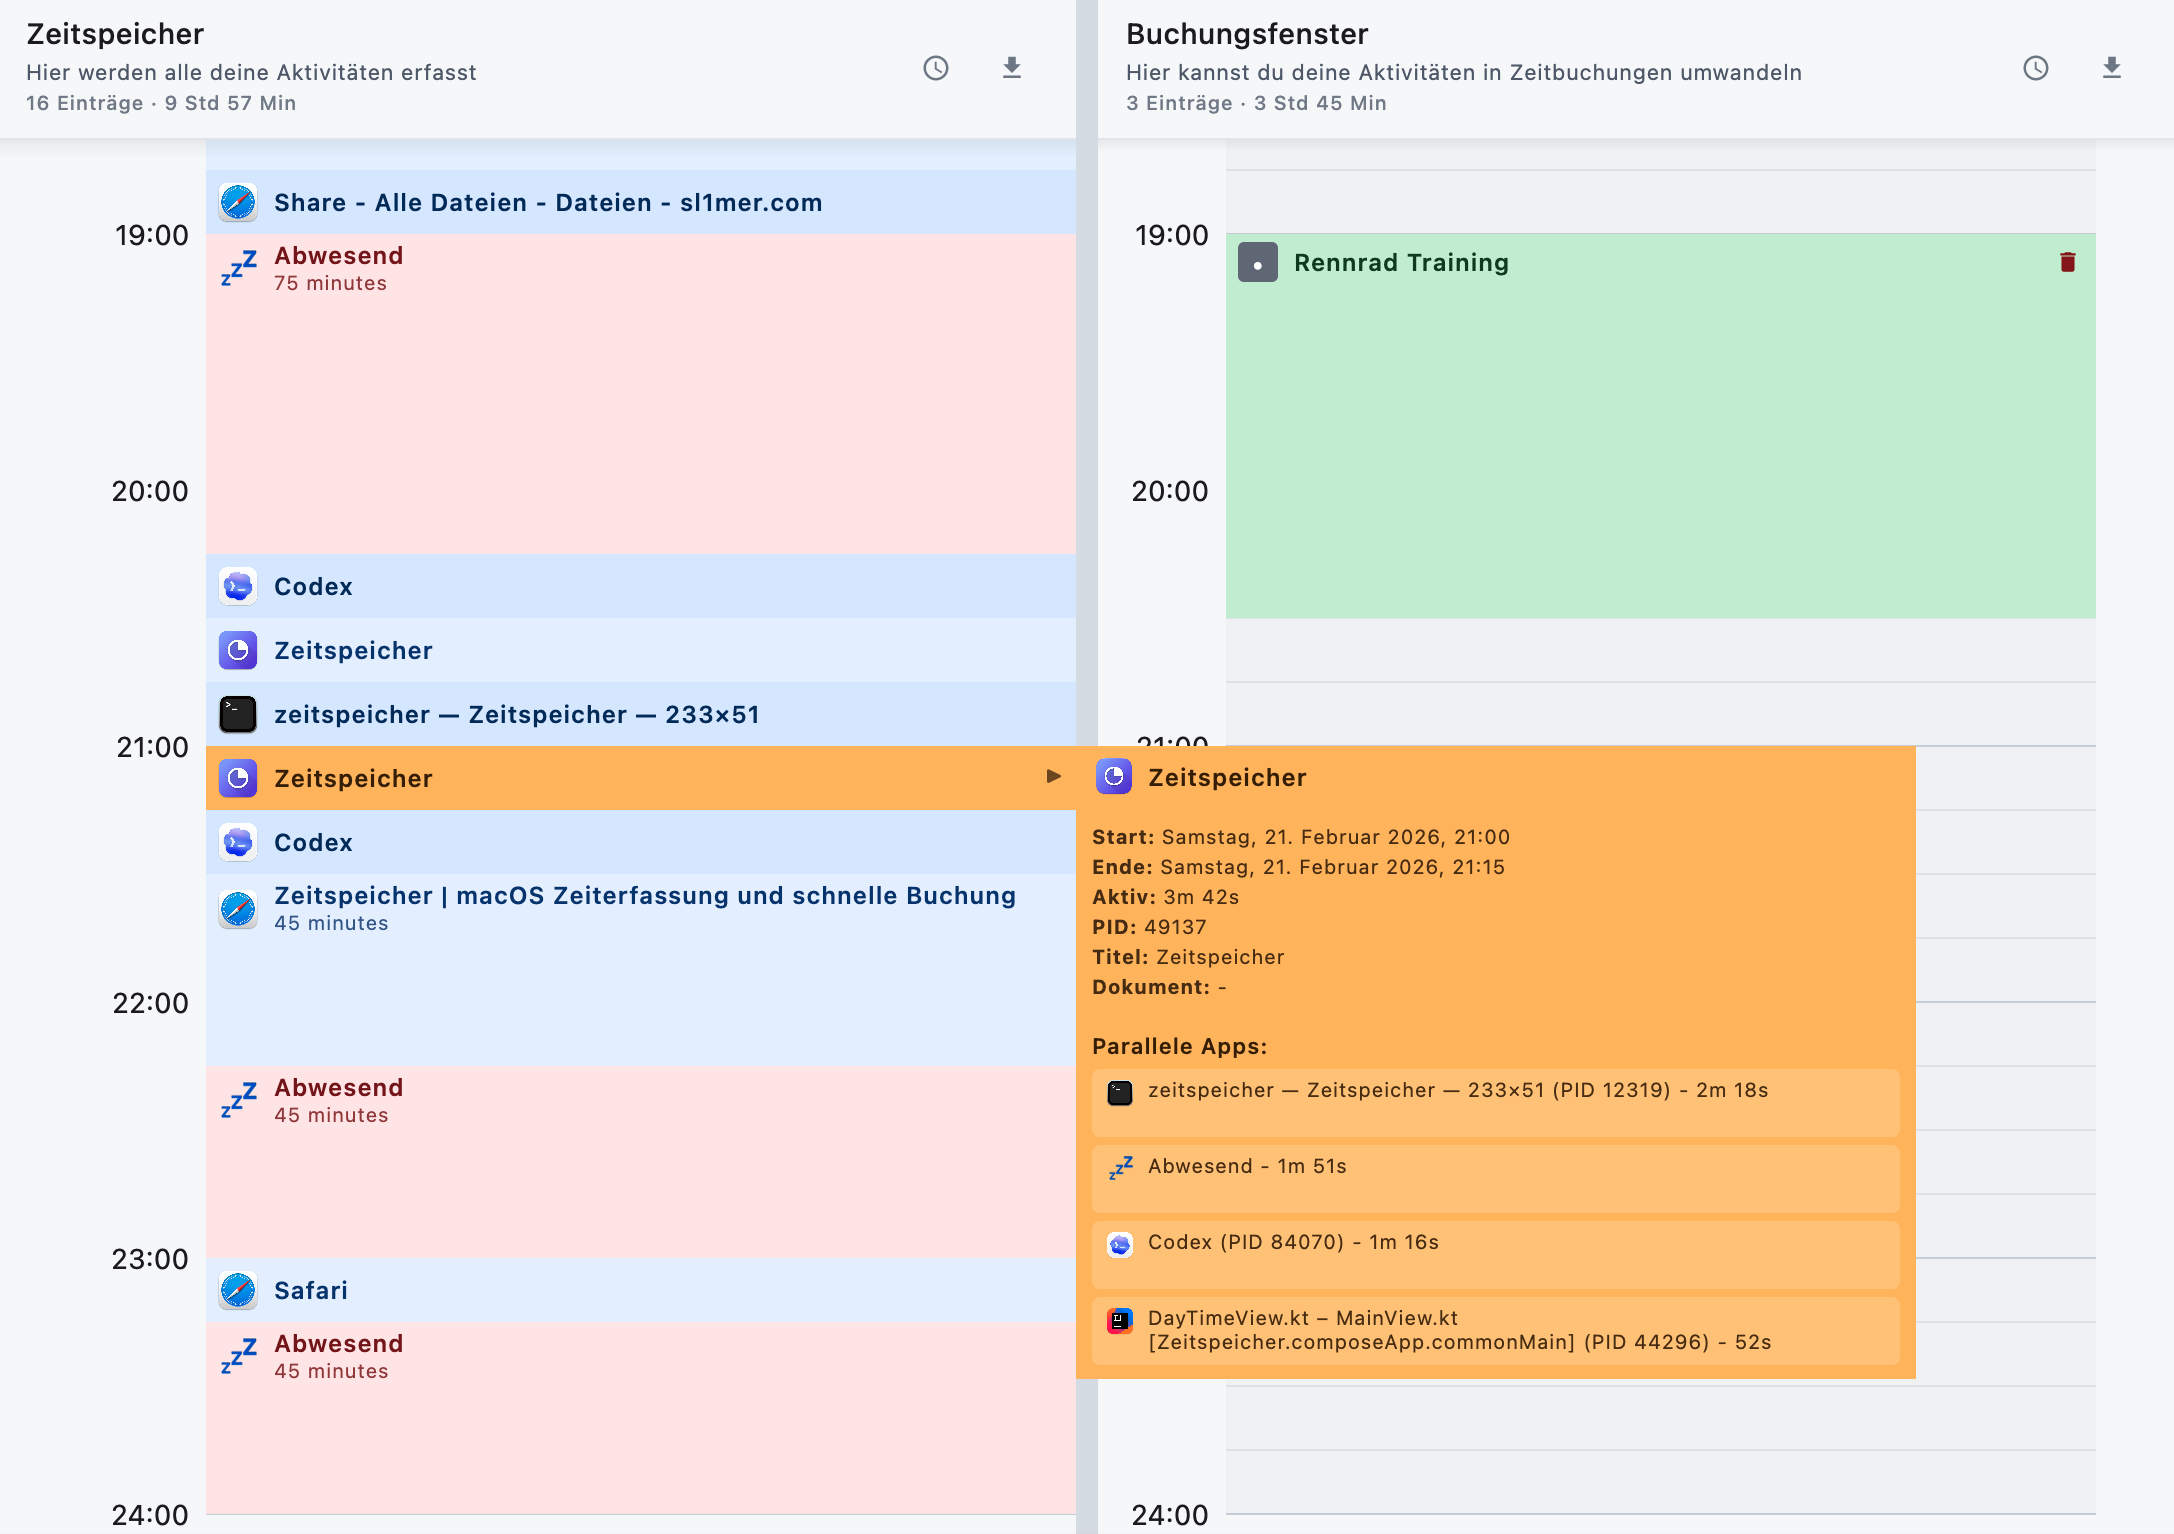Click the zzz icon on the 75 minutes Abwesend entry
Screen dimensions: 2174x1534
point(238,268)
